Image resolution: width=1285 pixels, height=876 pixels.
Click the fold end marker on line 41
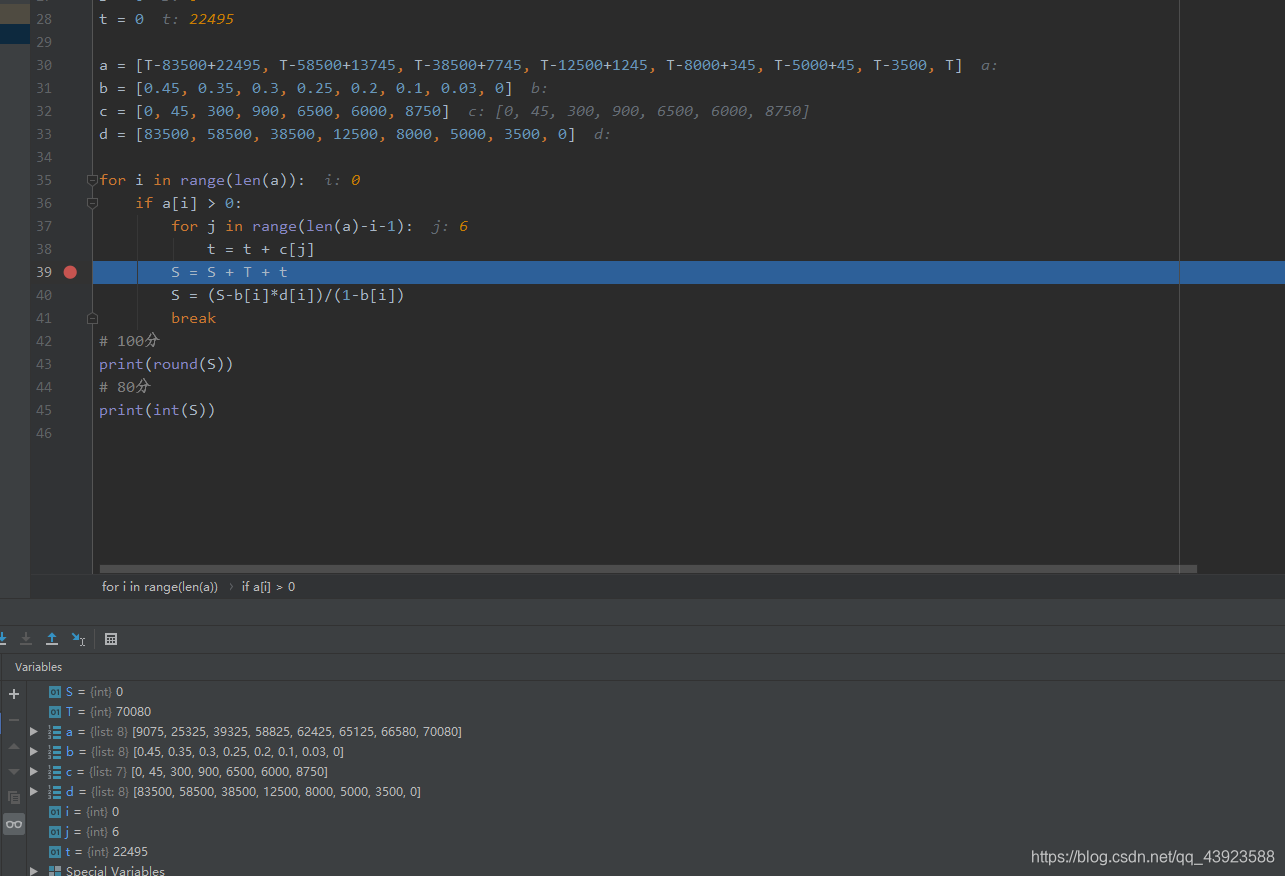click(x=92, y=318)
